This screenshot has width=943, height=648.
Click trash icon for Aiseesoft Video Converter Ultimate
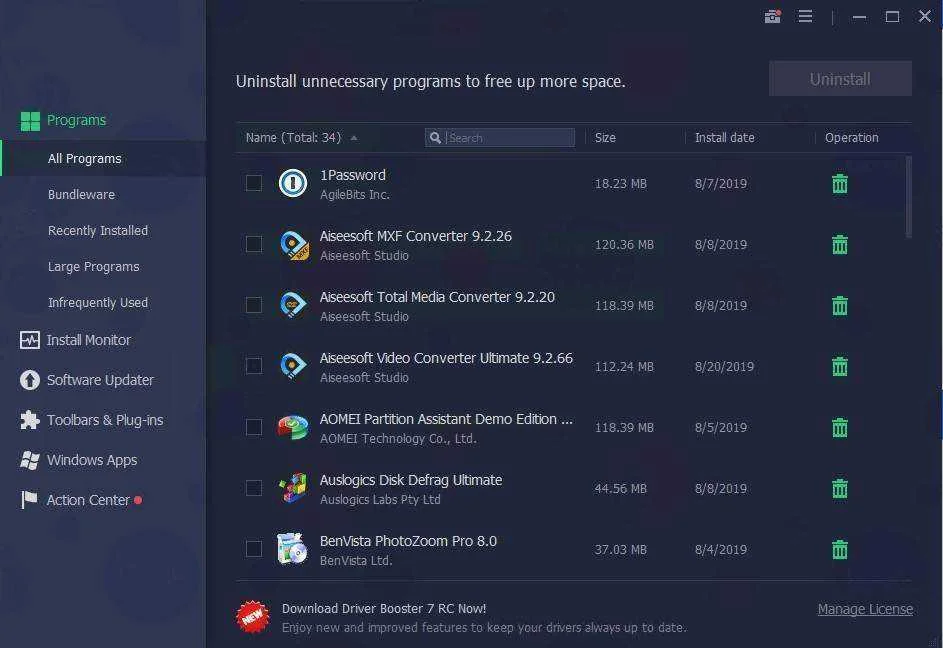[x=840, y=366]
